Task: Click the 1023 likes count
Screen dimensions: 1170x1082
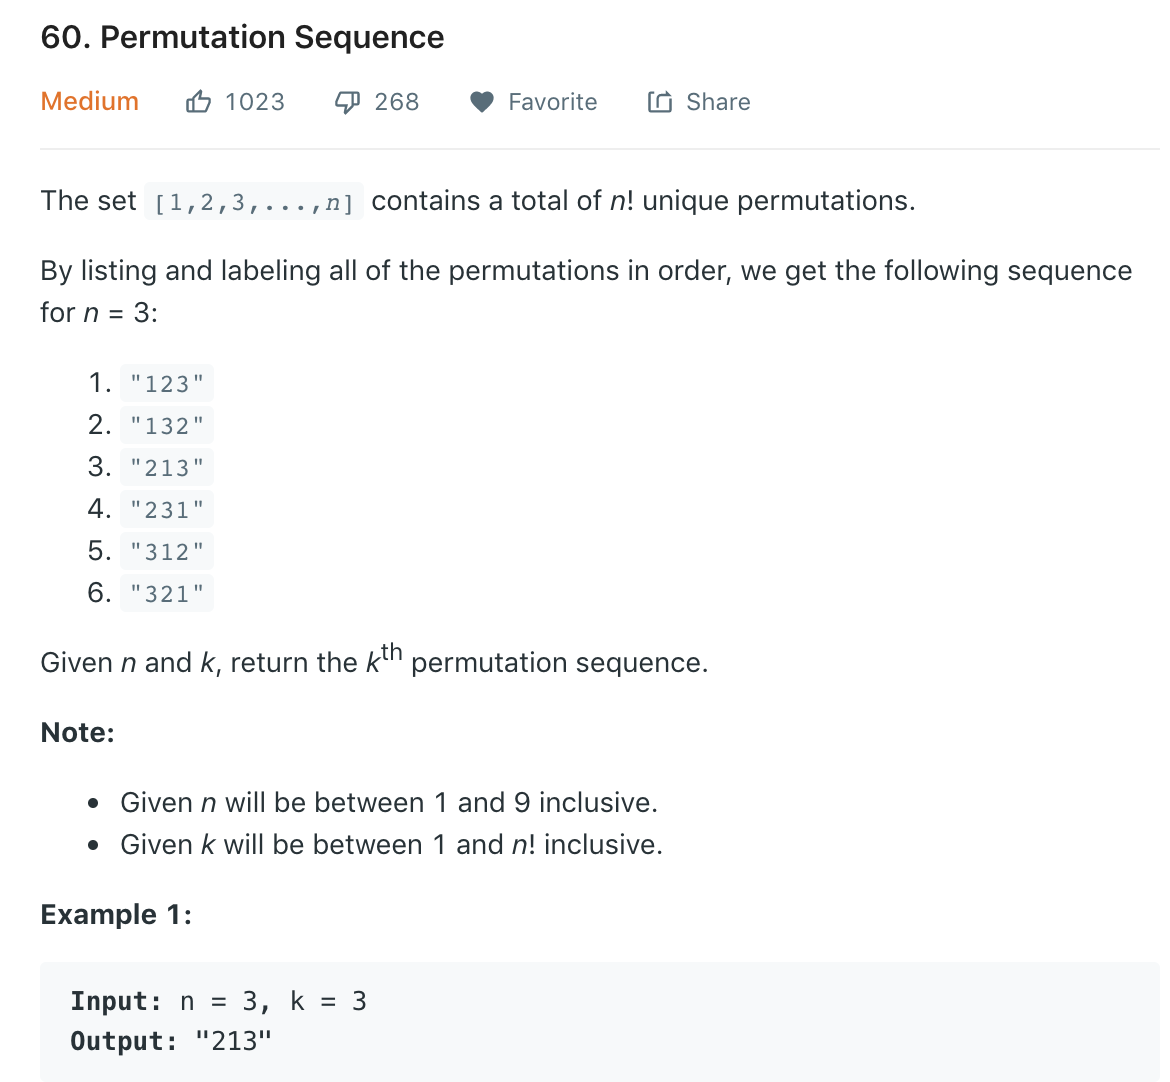Action: pyautogui.click(x=255, y=102)
